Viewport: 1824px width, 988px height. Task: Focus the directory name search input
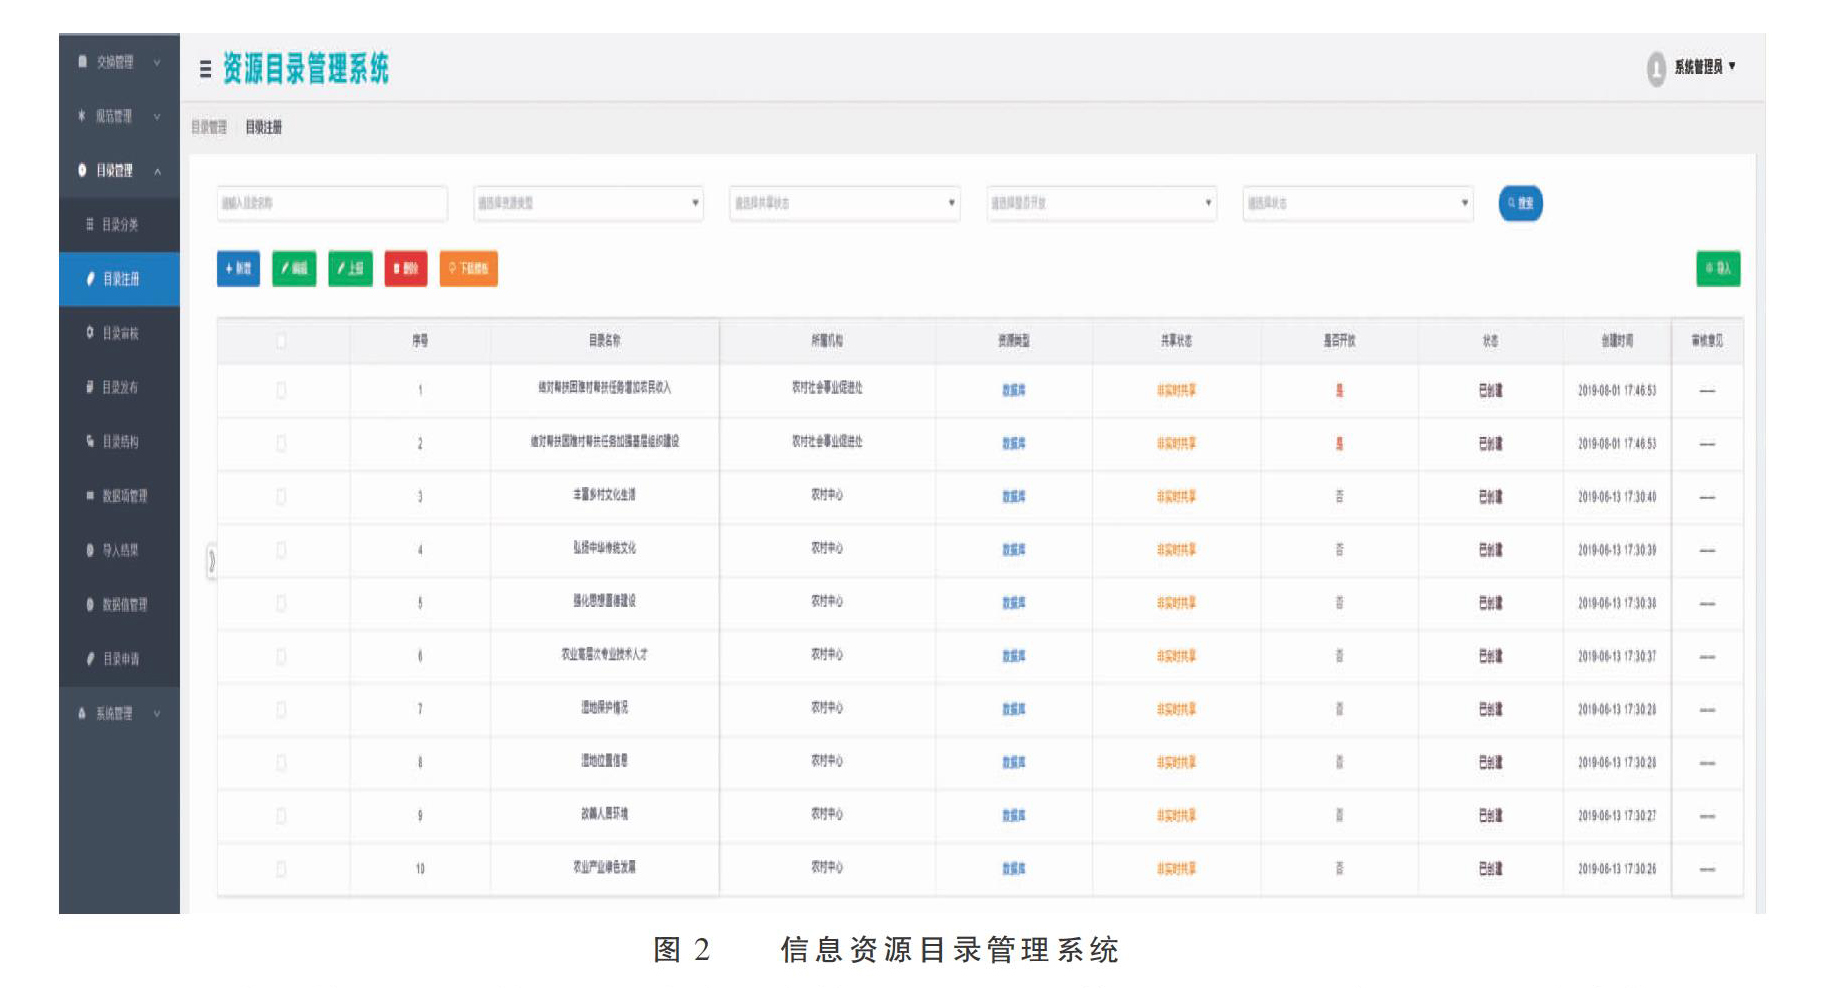click(x=332, y=203)
